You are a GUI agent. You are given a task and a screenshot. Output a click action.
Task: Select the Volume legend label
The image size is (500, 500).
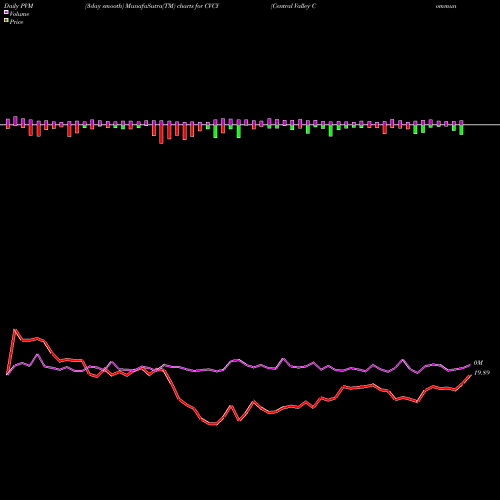click(x=19, y=14)
